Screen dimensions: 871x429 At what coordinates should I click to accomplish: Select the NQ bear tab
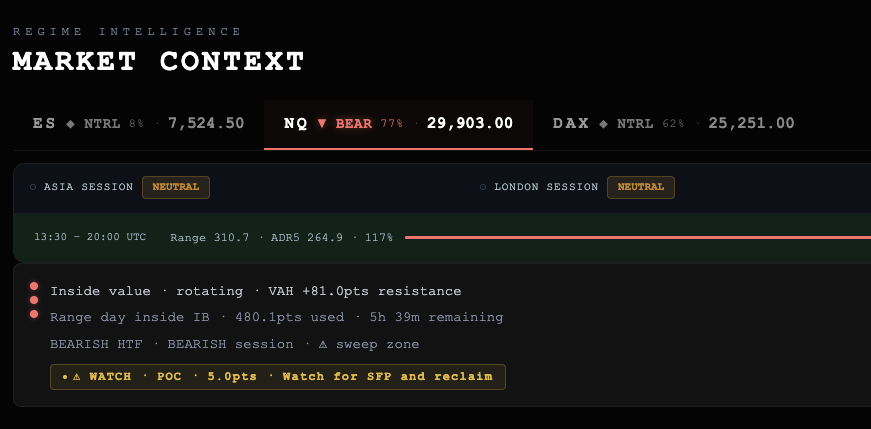click(x=398, y=124)
